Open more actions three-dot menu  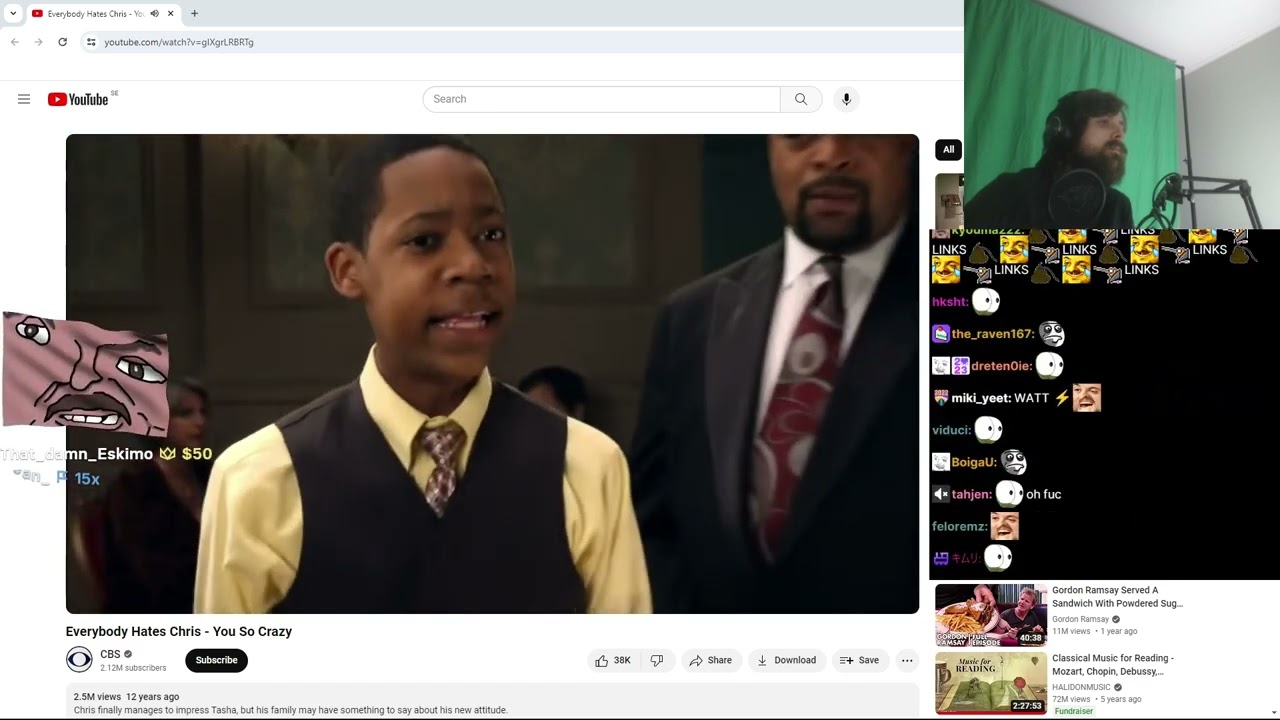click(907, 660)
